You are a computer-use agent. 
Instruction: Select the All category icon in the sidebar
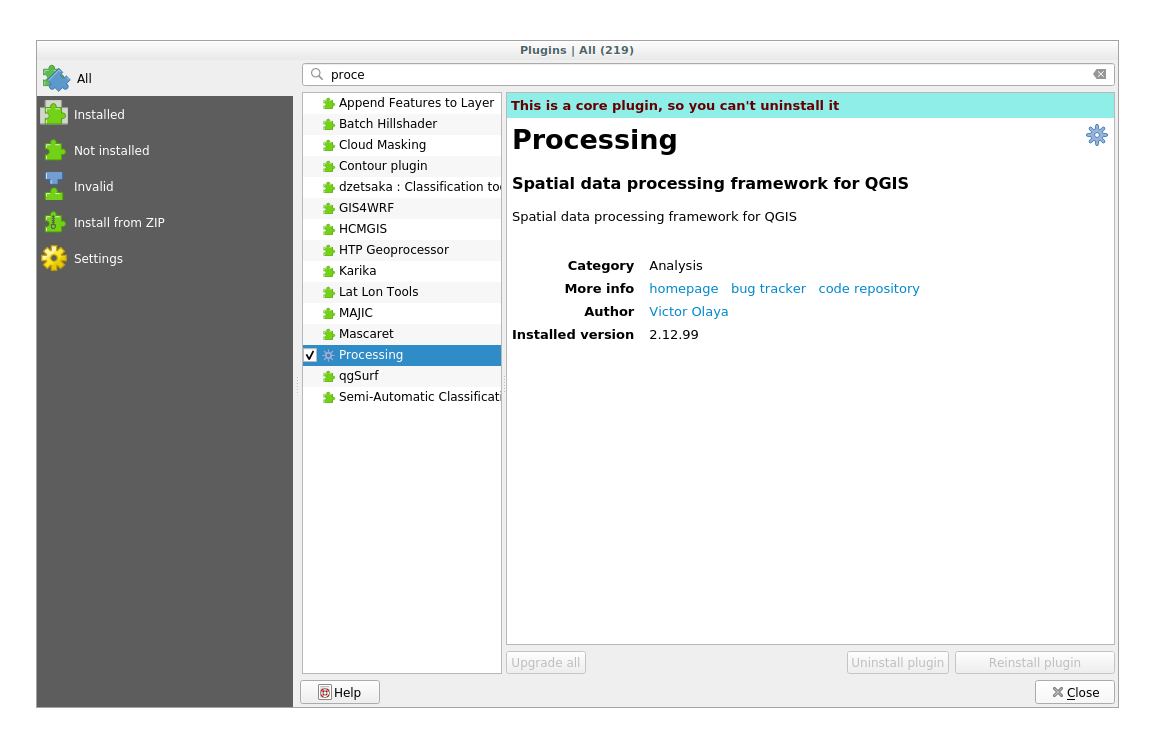[57, 78]
